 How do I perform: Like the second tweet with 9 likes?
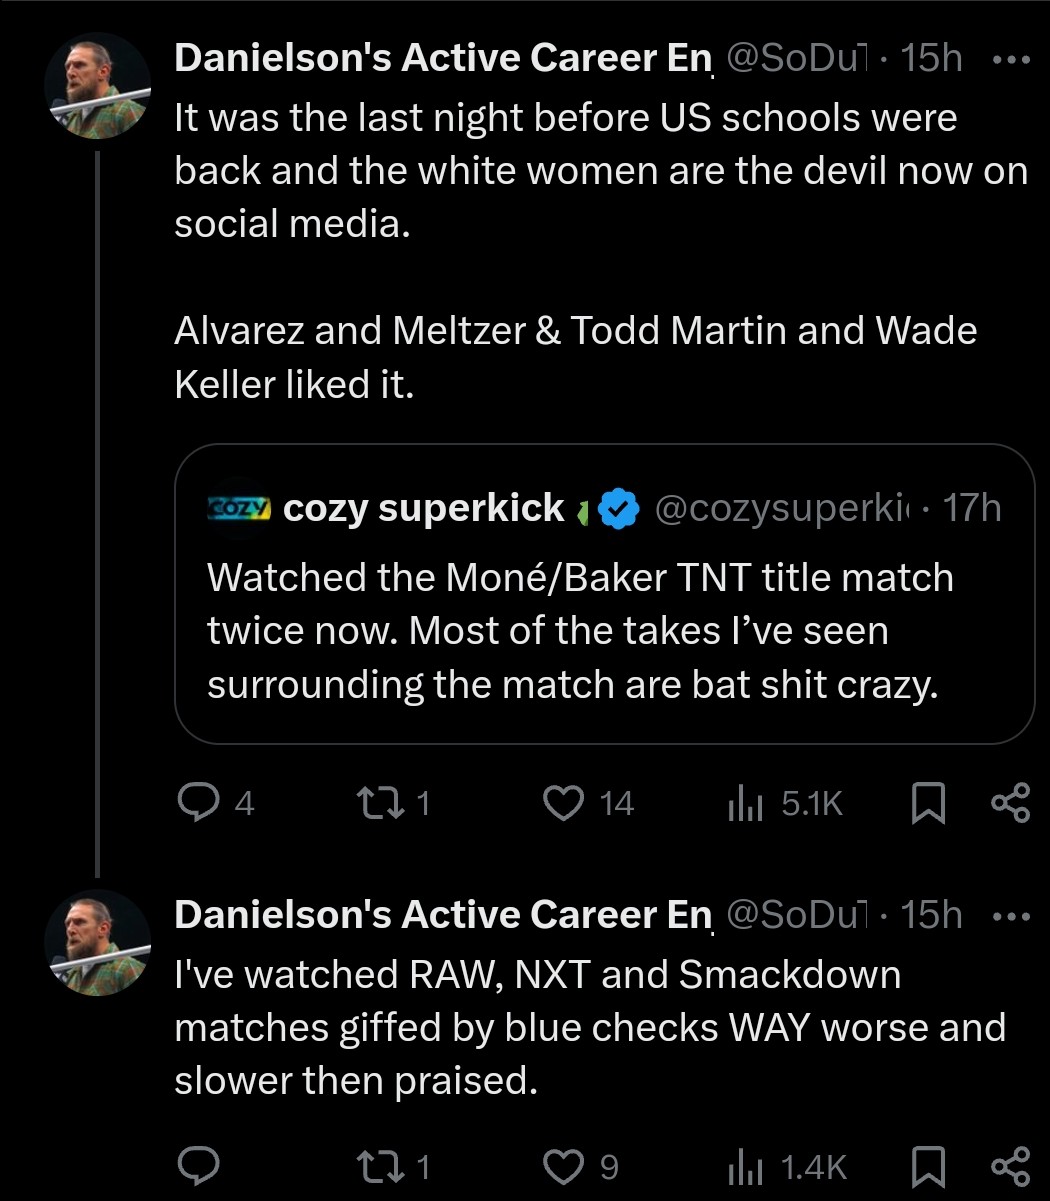click(x=563, y=1165)
